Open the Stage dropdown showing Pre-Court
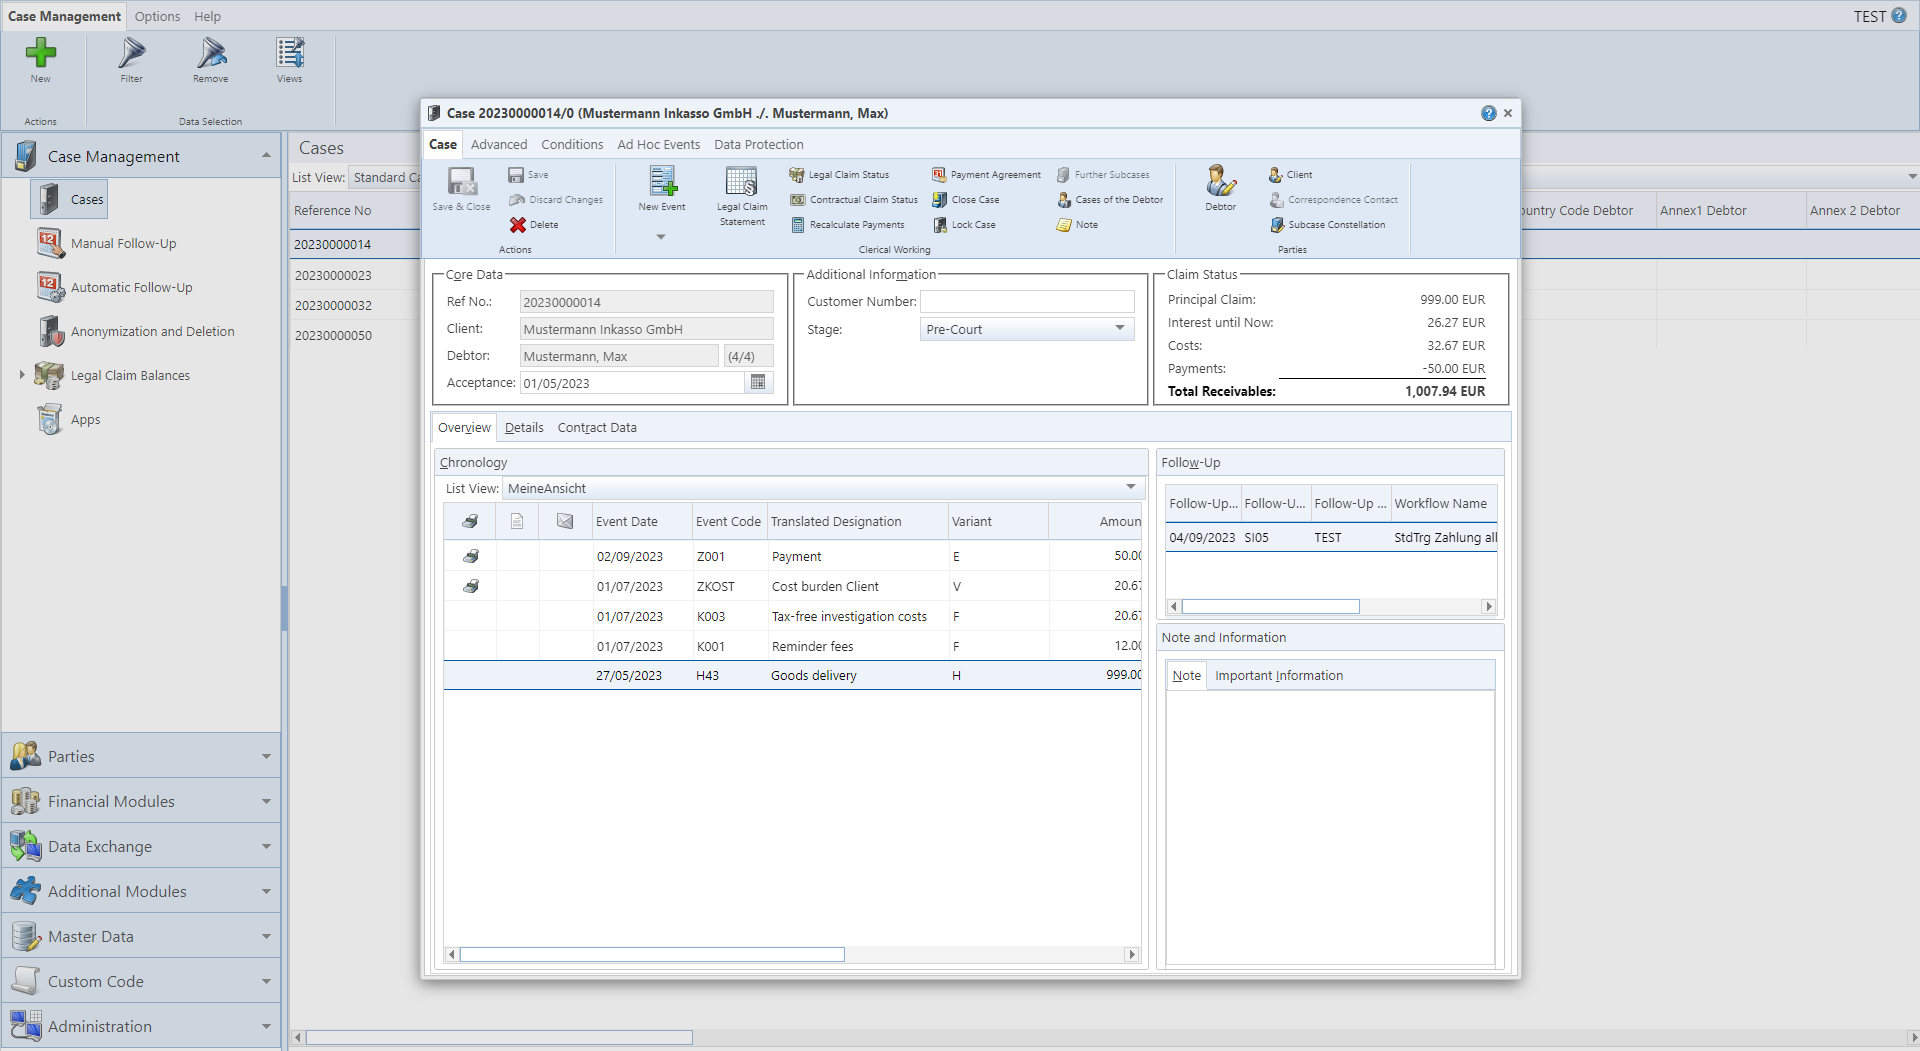Image resolution: width=1920 pixels, height=1051 pixels. [1026, 329]
